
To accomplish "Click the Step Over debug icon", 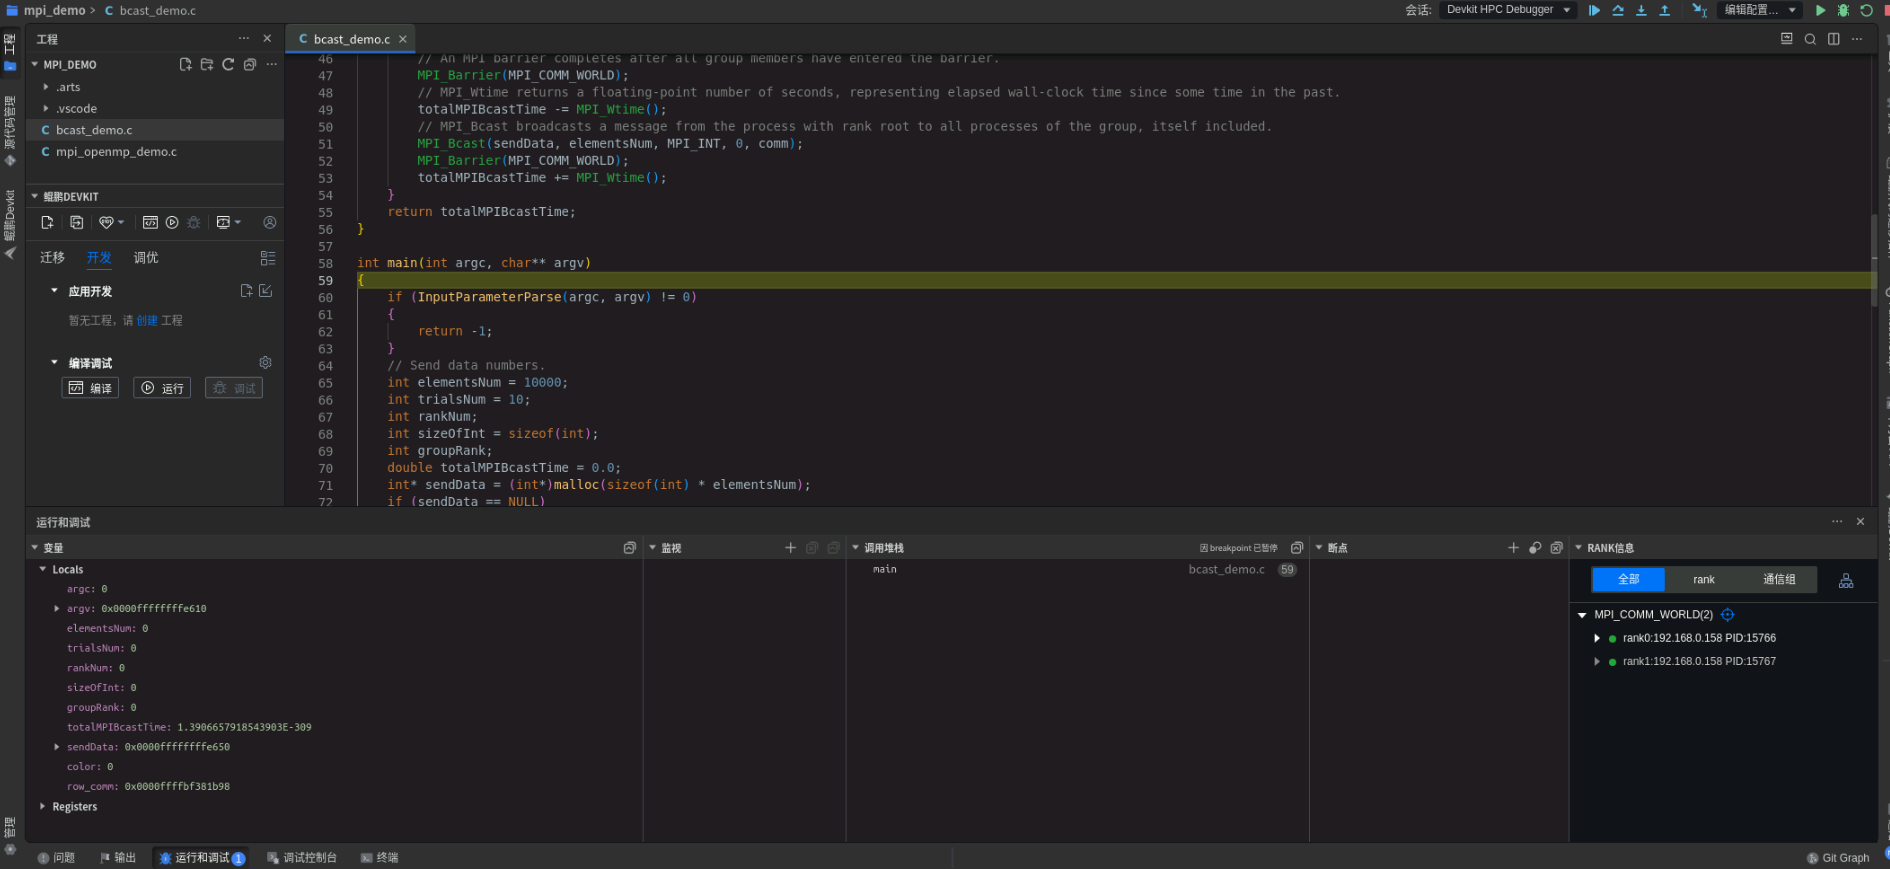I will point(1618,10).
